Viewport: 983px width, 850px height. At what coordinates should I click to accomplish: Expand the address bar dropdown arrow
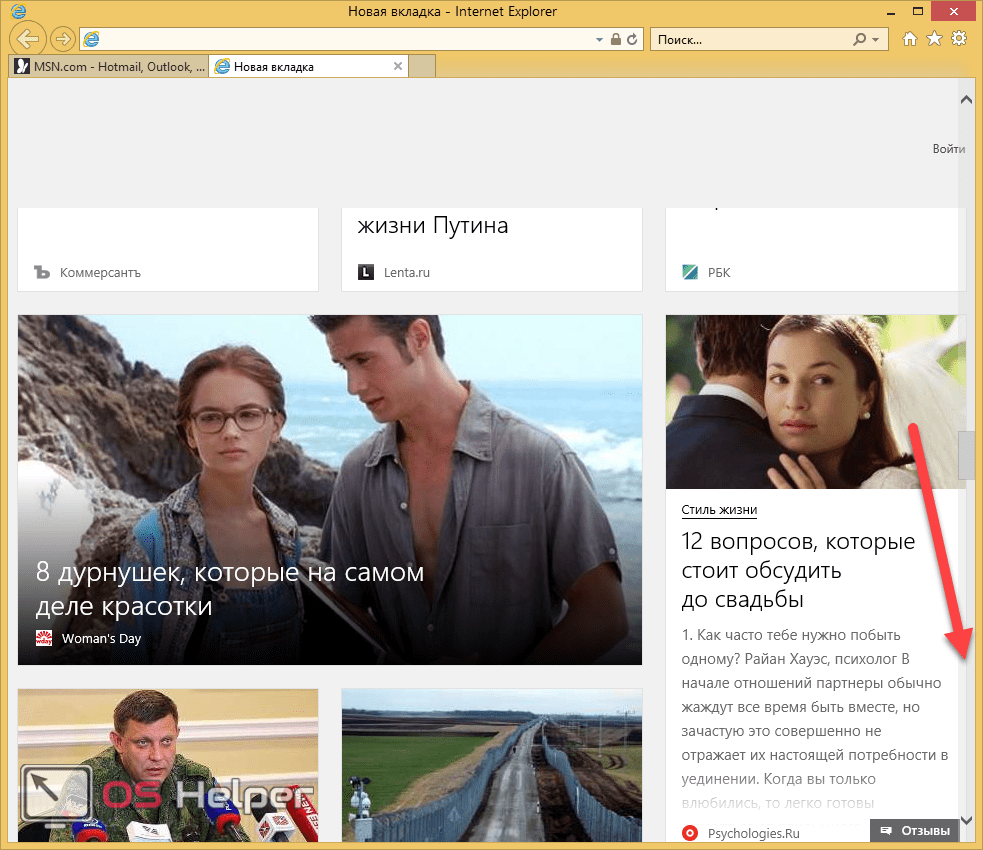[x=600, y=39]
